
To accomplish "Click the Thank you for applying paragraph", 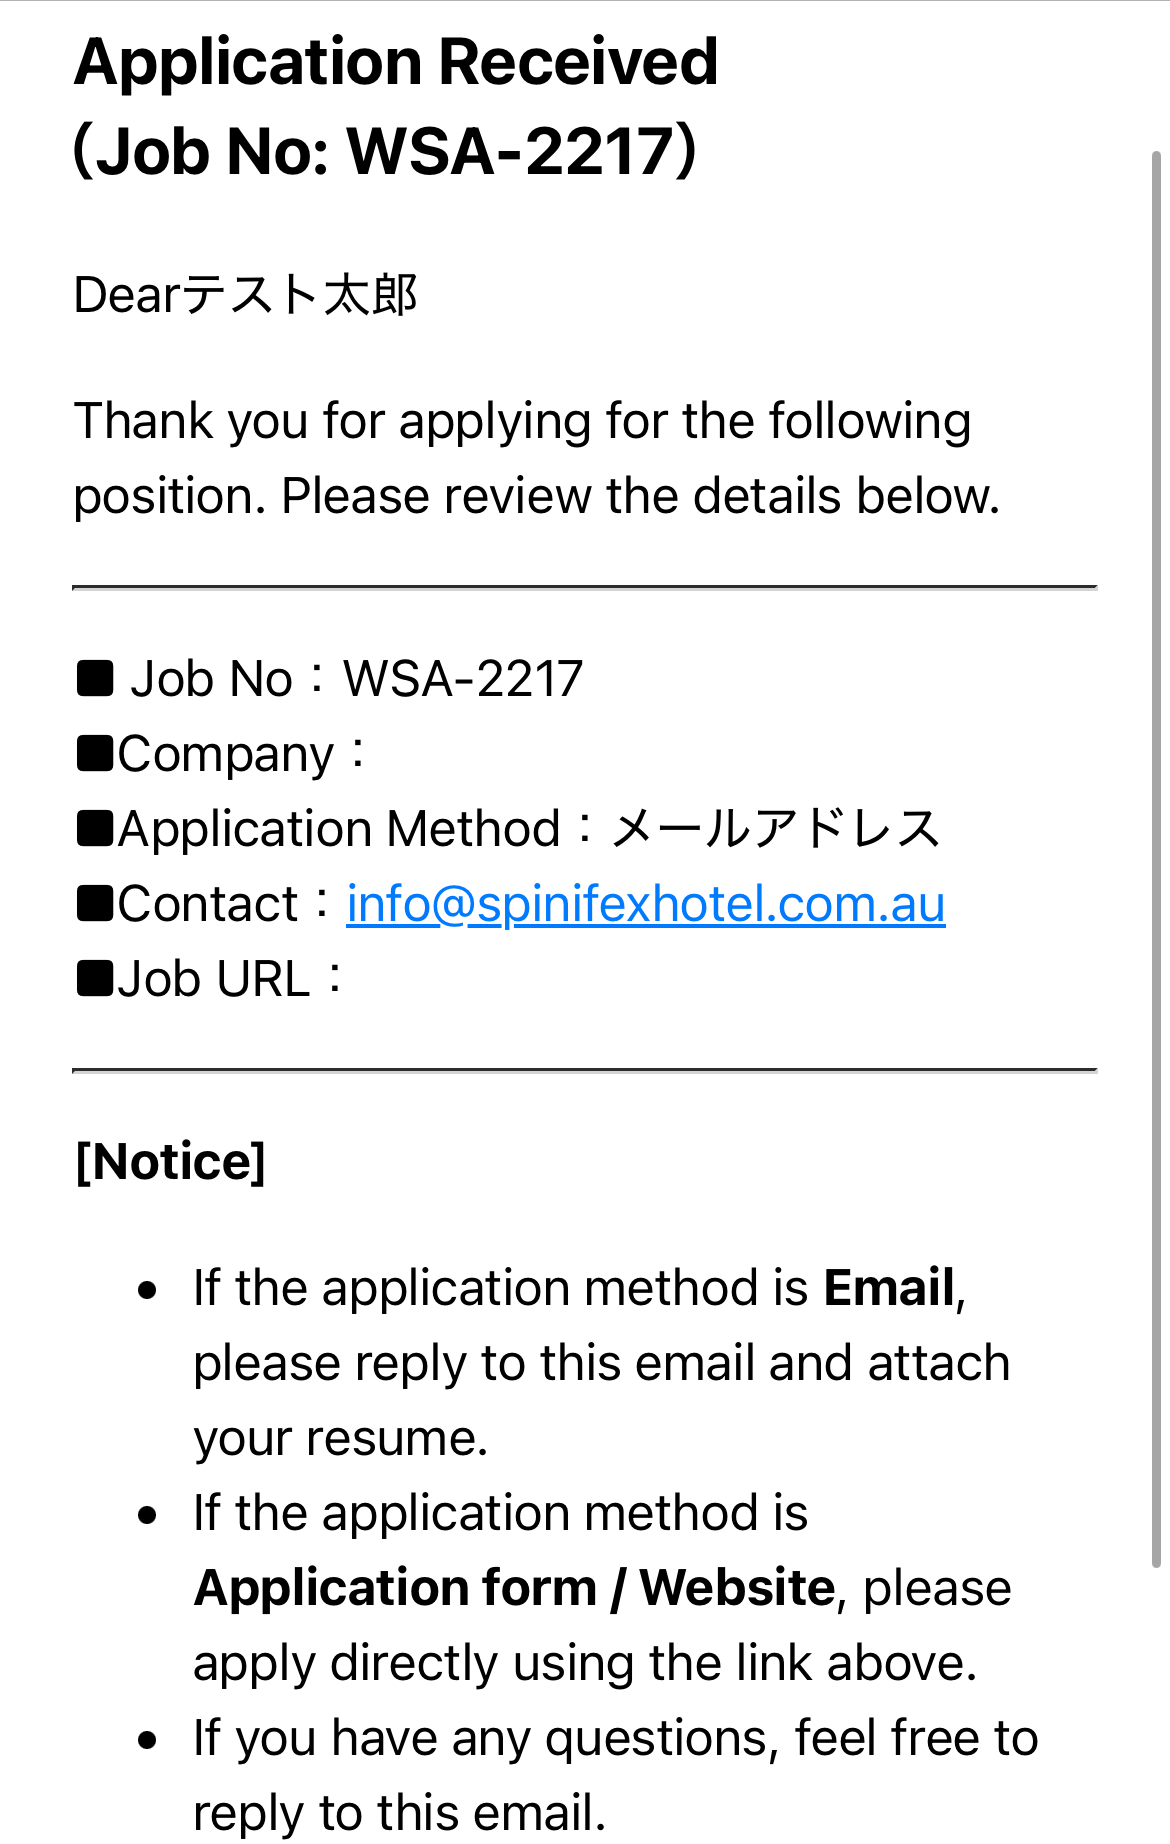I will click(536, 458).
